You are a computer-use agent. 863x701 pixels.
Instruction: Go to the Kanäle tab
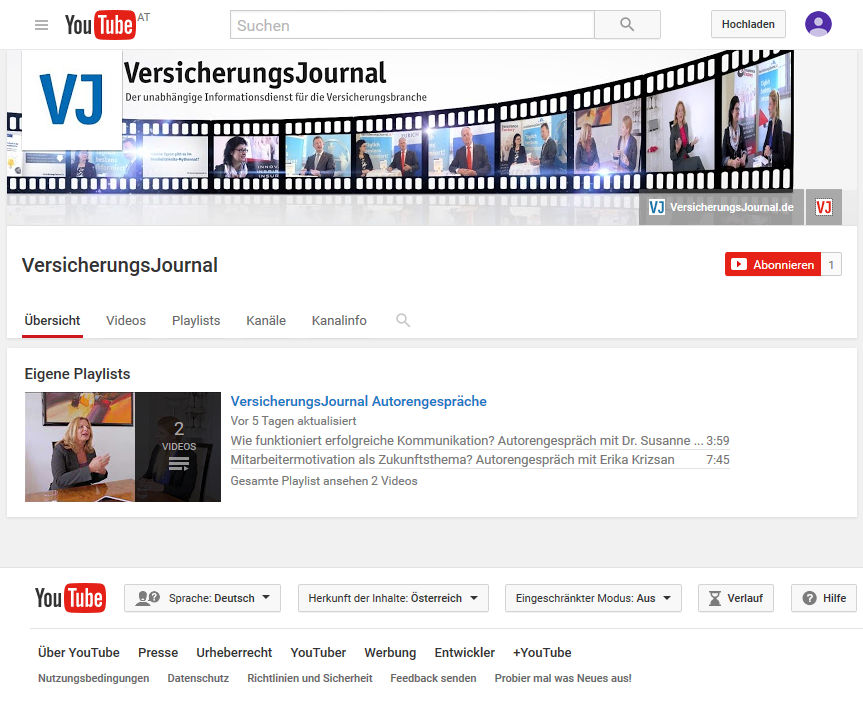(266, 321)
